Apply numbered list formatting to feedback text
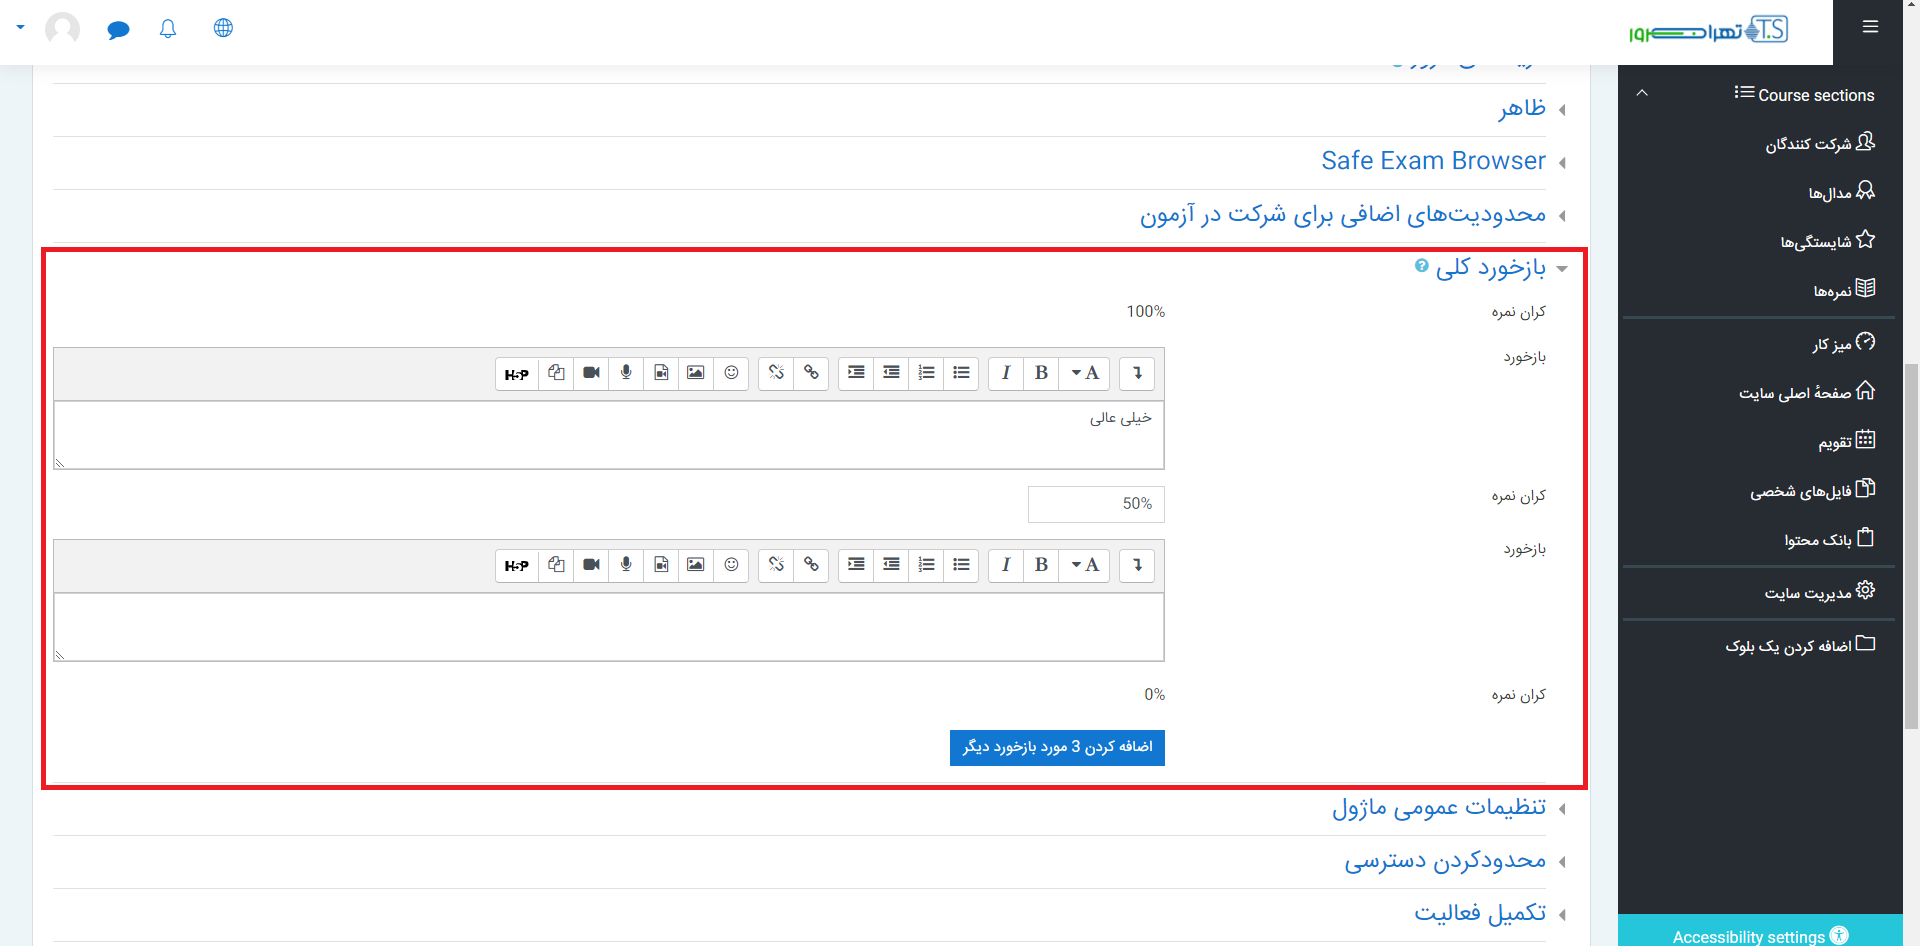The image size is (1920, 946). coord(926,373)
